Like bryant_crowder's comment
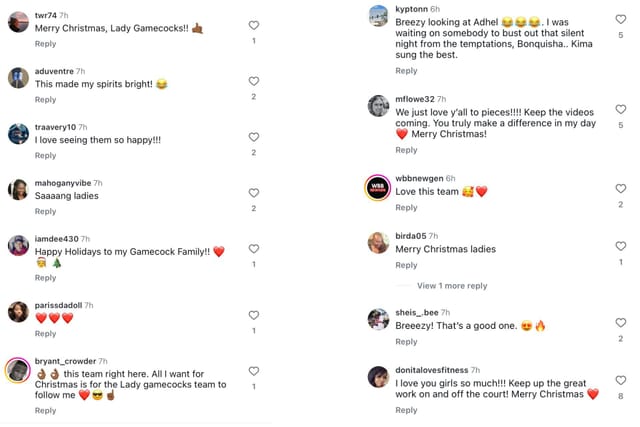The image size is (640, 427). [x=253, y=371]
